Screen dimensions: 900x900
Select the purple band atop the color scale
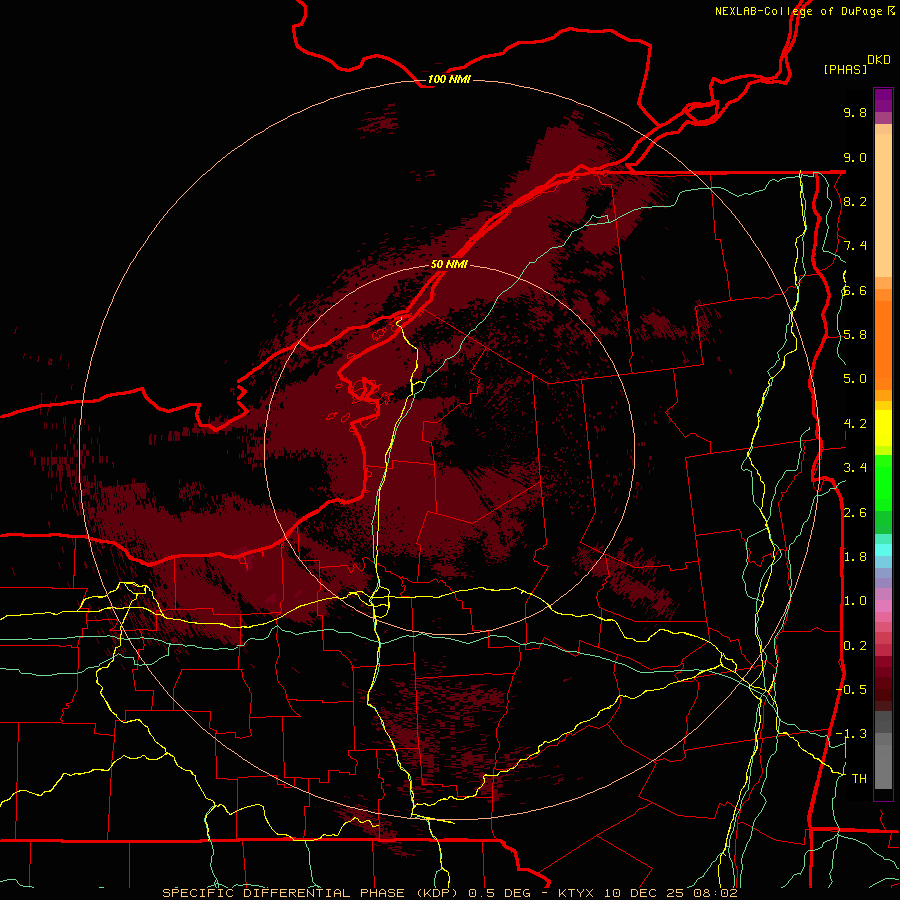click(x=883, y=101)
